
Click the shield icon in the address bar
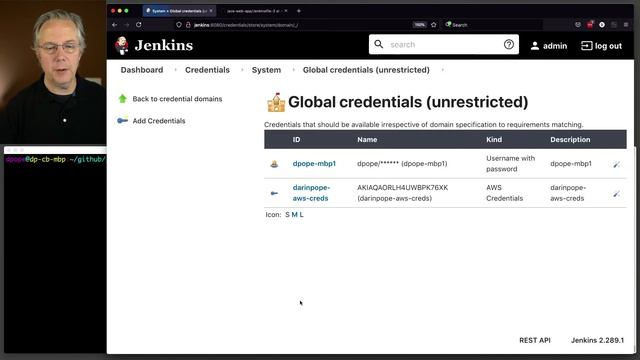click(x=179, y=25)
